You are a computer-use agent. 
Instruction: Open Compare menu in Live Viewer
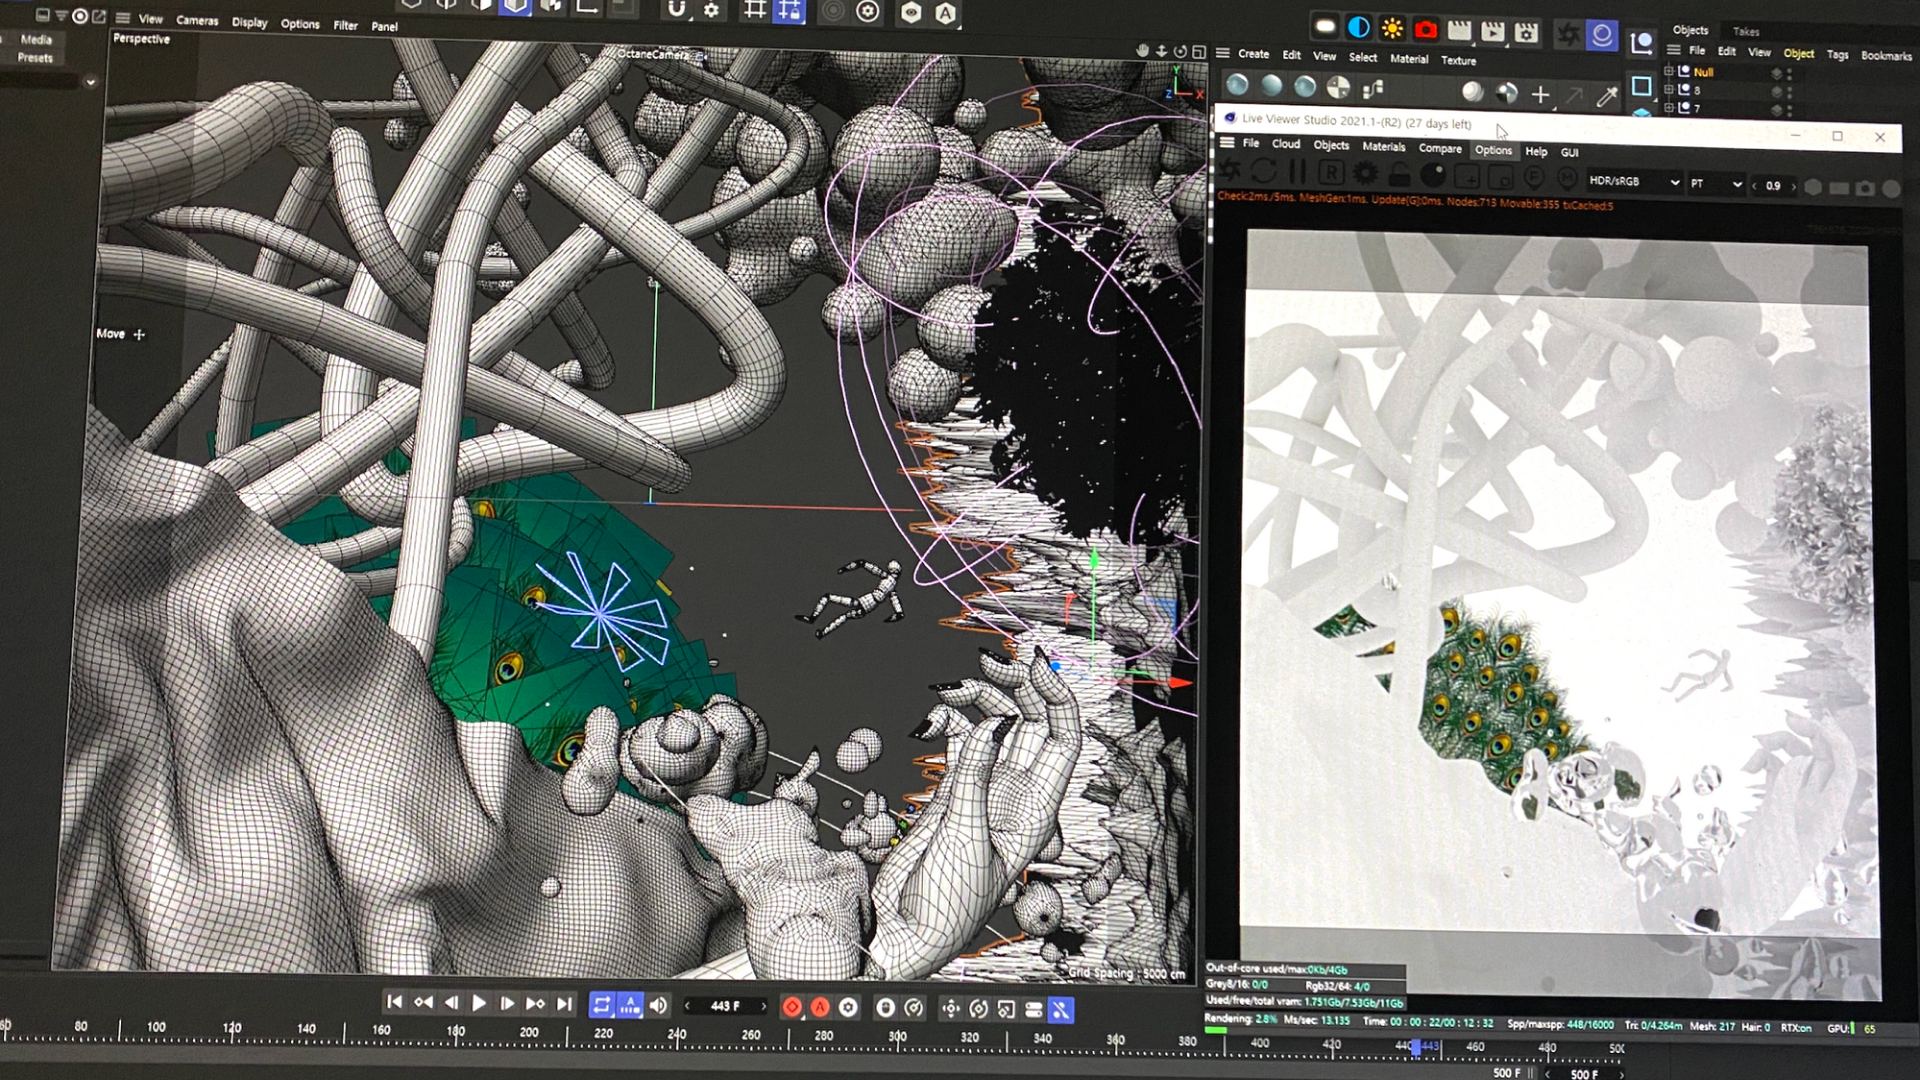[1440, 148]
